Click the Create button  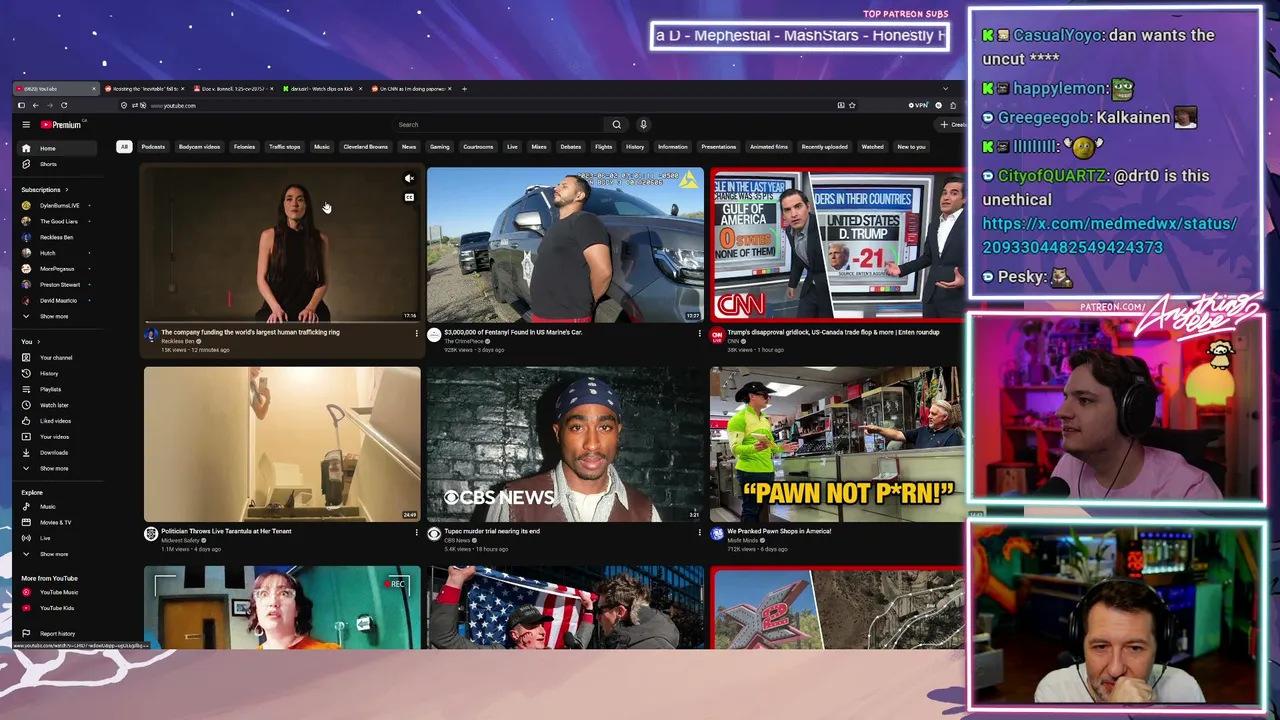[952, 125]
